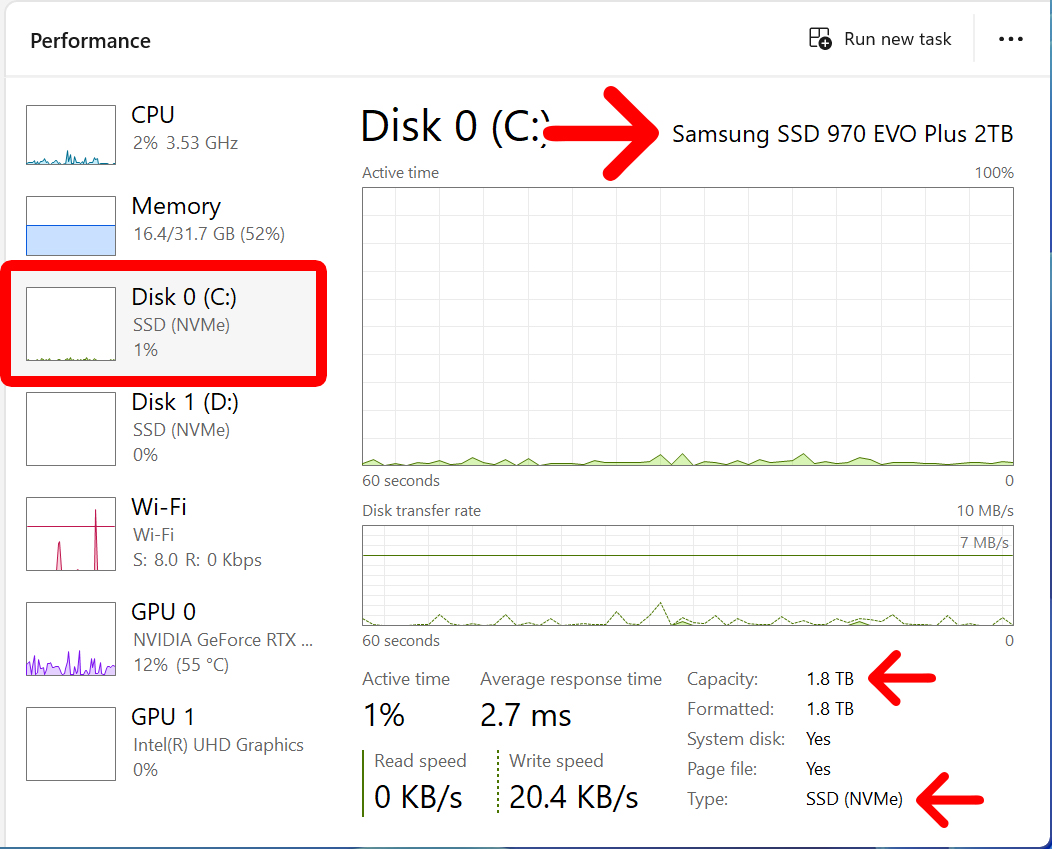The width and height of the screenshot is (1052, 849).
Task: Click the Active time area chart
Action: [x=687, y=325]
